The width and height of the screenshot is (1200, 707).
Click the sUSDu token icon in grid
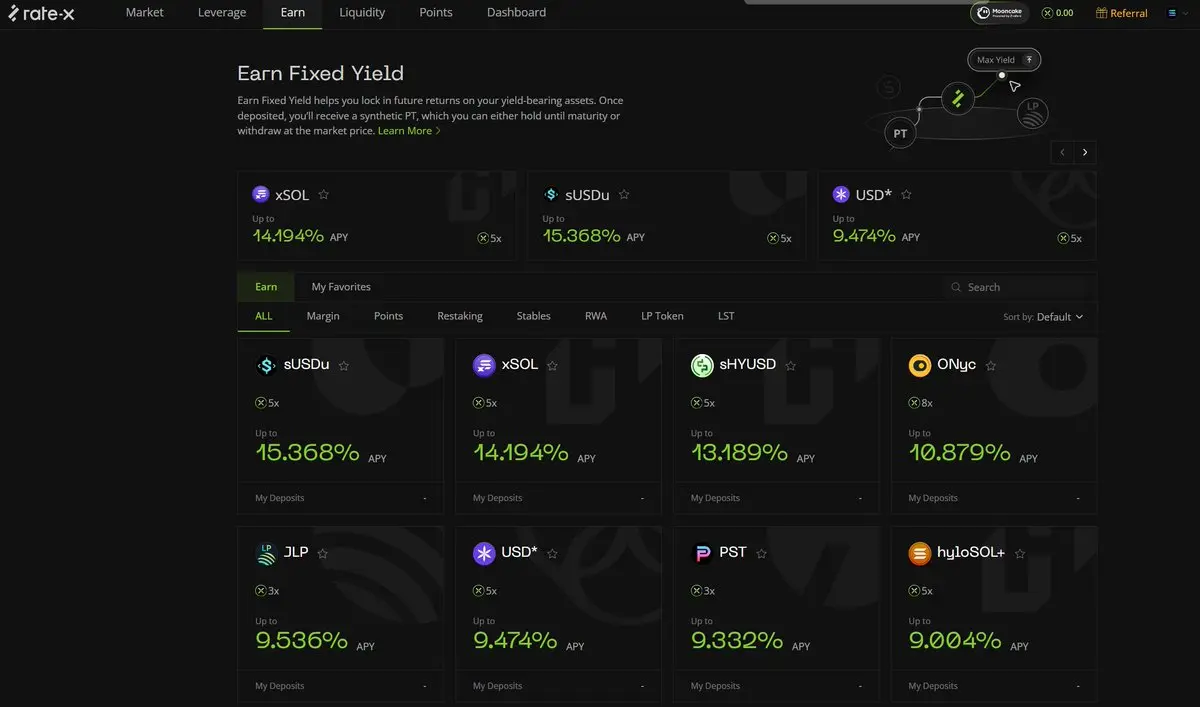pyautogui.click(x=266, y=365)
